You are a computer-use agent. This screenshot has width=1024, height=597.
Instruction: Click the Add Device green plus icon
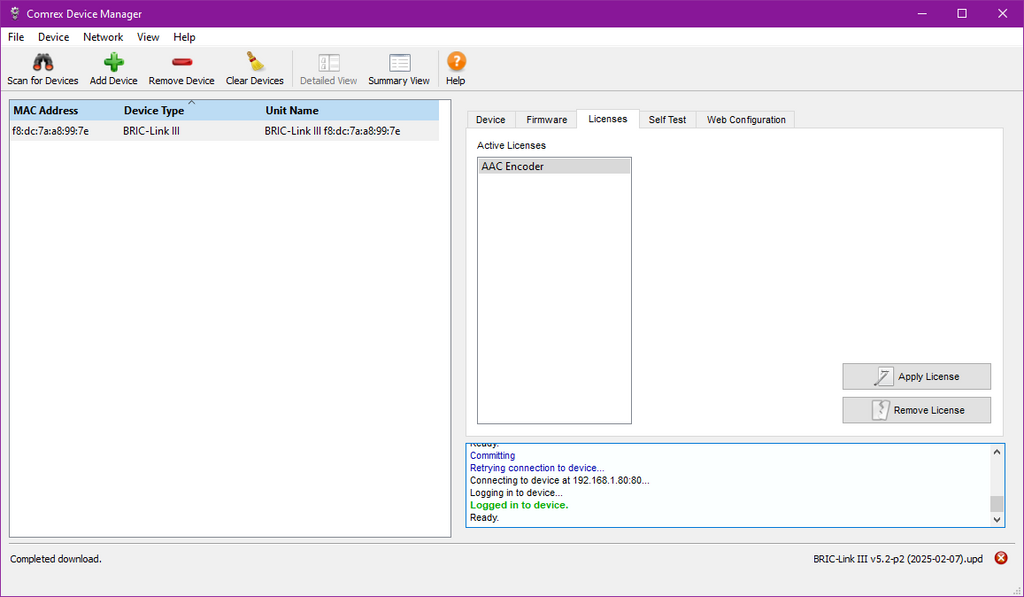[x=113, y=63]
